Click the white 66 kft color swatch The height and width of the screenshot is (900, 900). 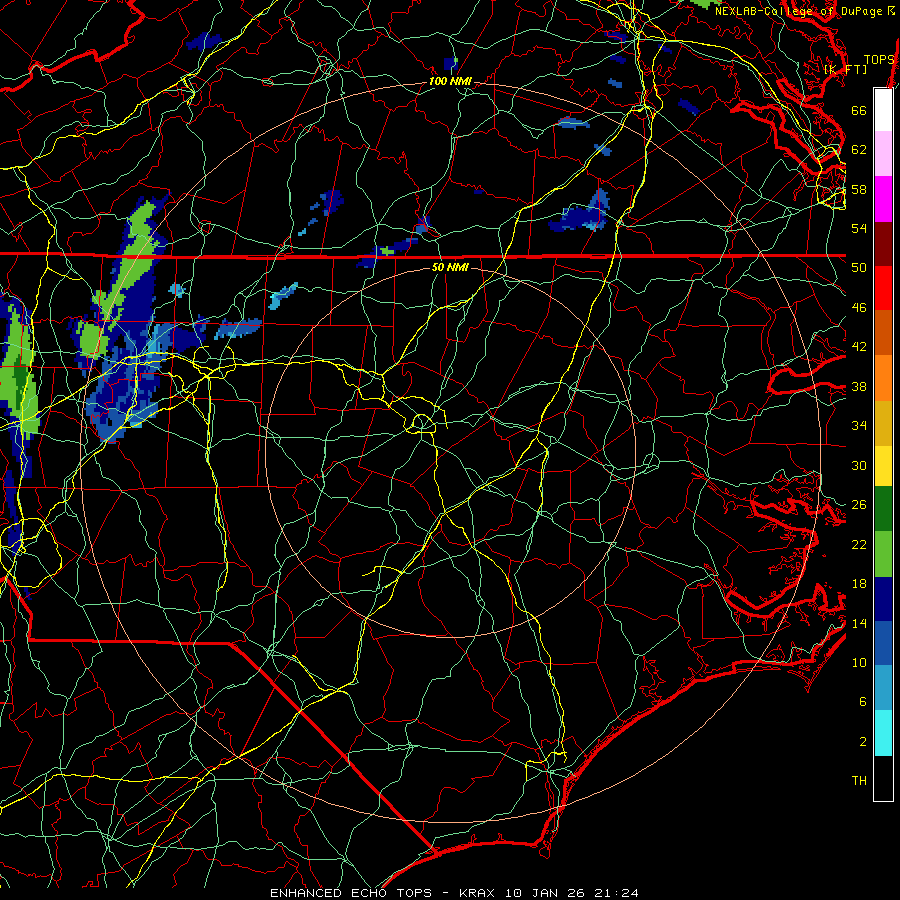[883, 110]
